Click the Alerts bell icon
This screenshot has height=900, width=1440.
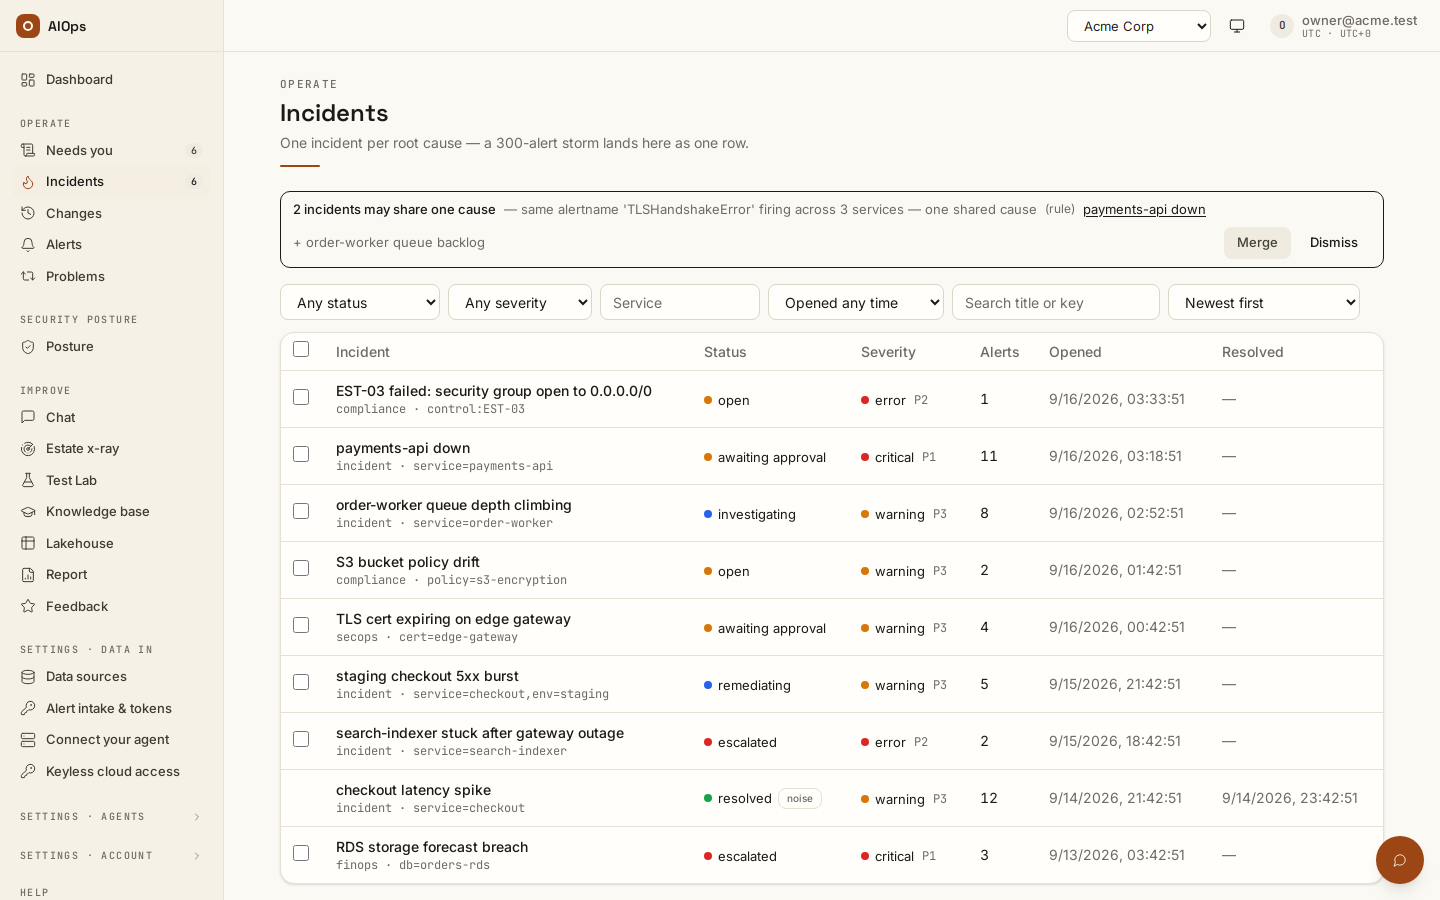click(x=28, y=244)
